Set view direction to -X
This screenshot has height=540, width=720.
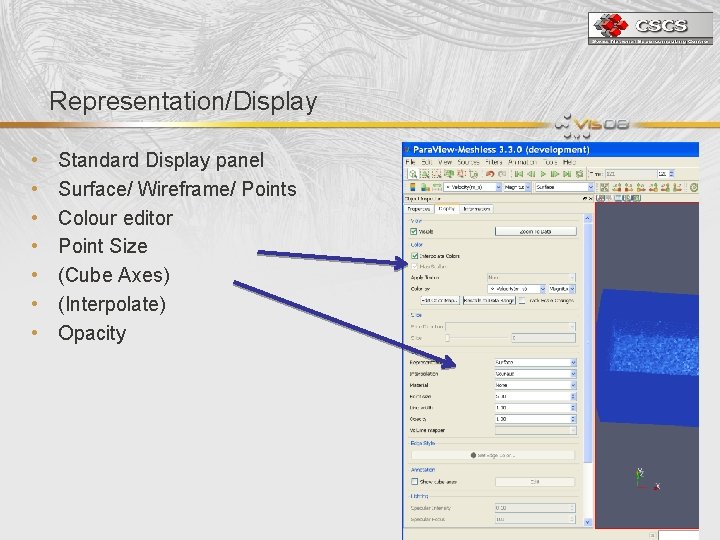point(629,187)
